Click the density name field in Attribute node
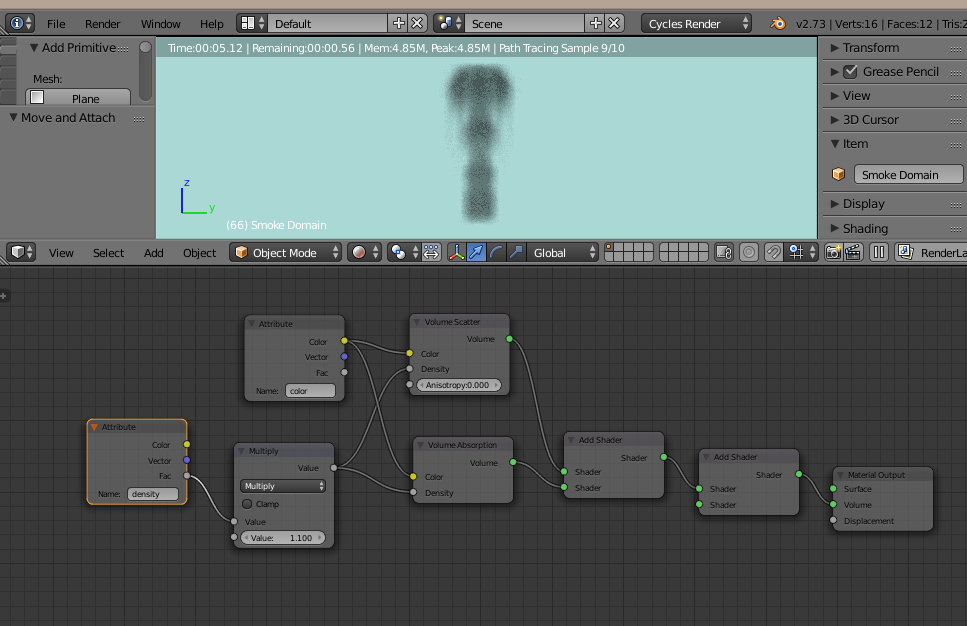967x626 pixels. click(153, 494)
